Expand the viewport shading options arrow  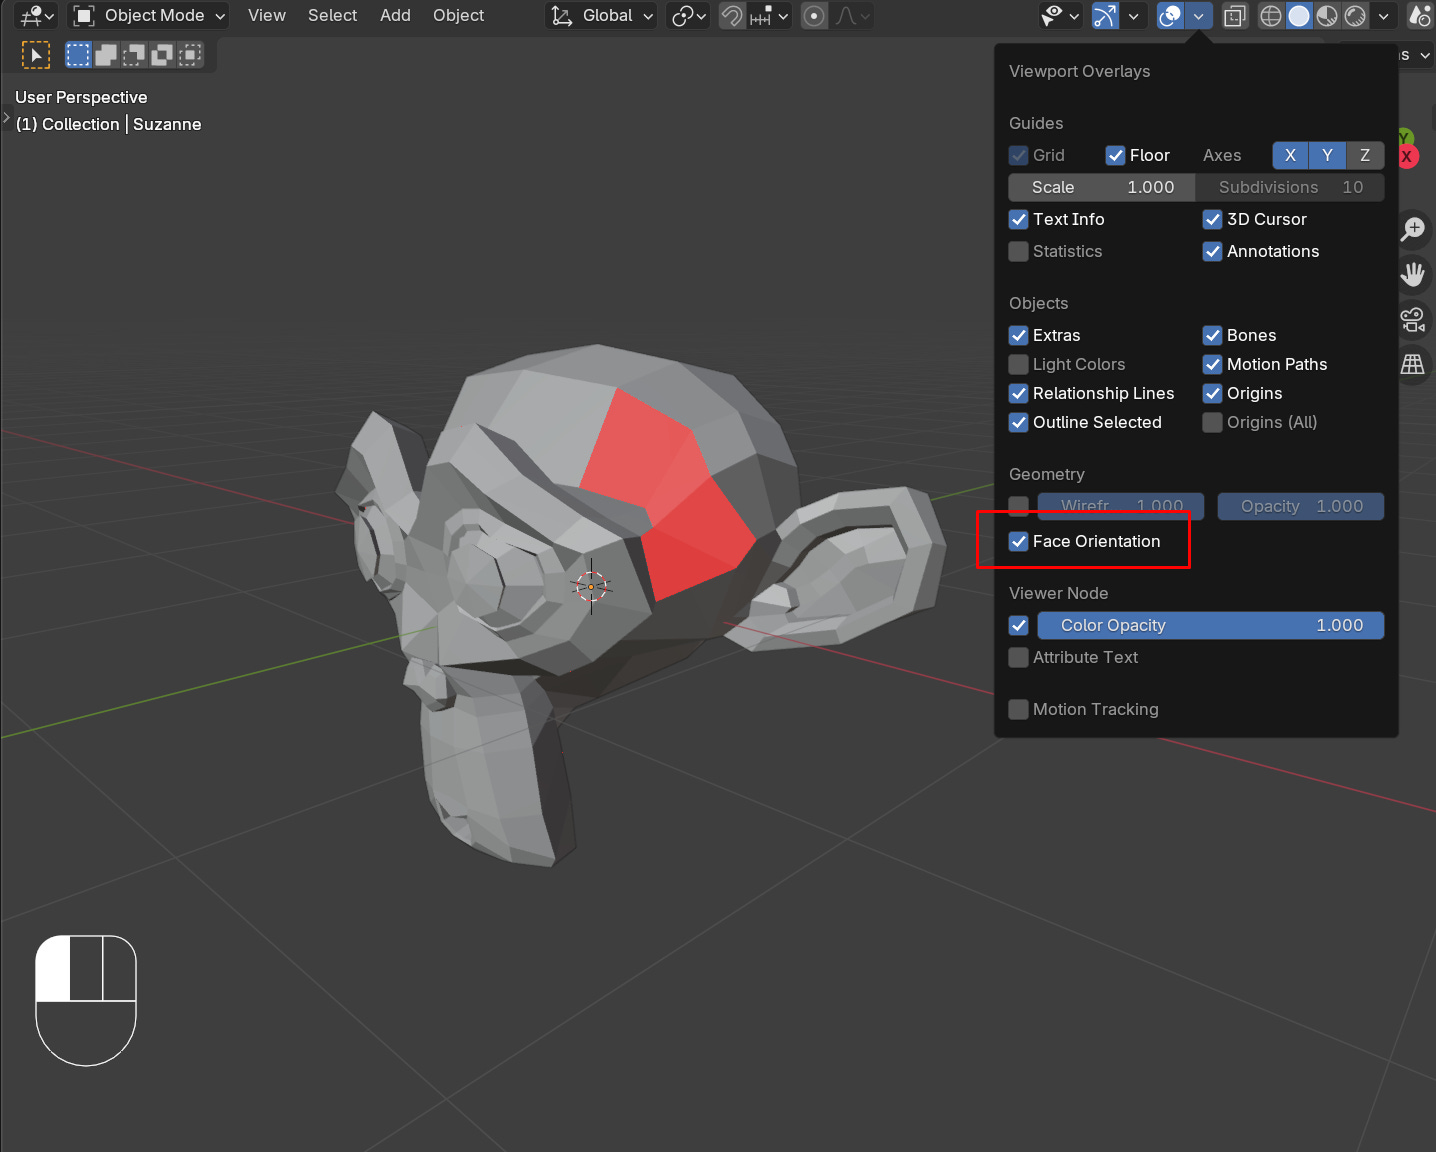[x=1383, y=16]
